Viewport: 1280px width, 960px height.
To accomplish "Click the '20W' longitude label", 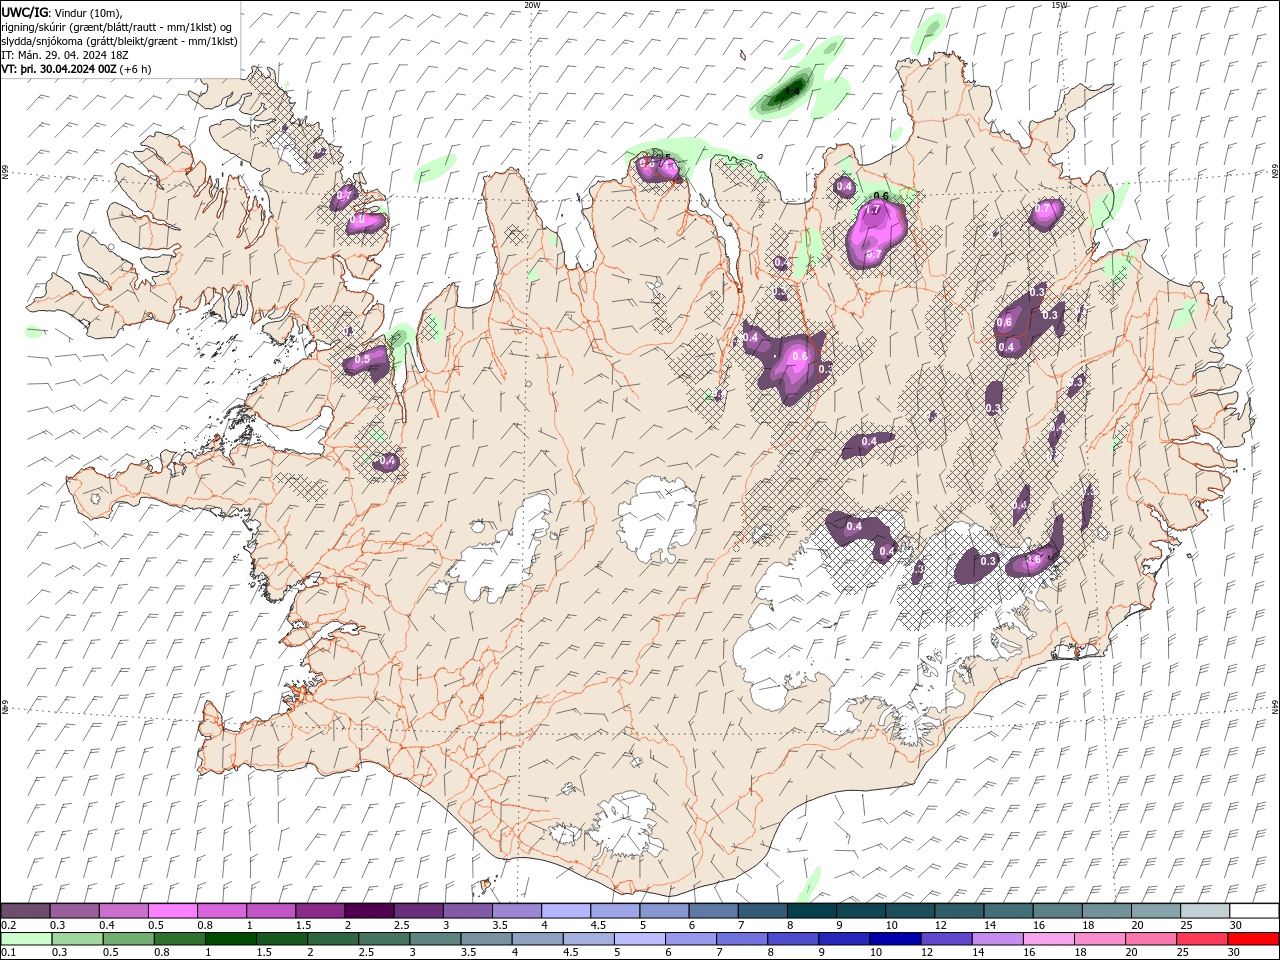I will coord(532,5).
